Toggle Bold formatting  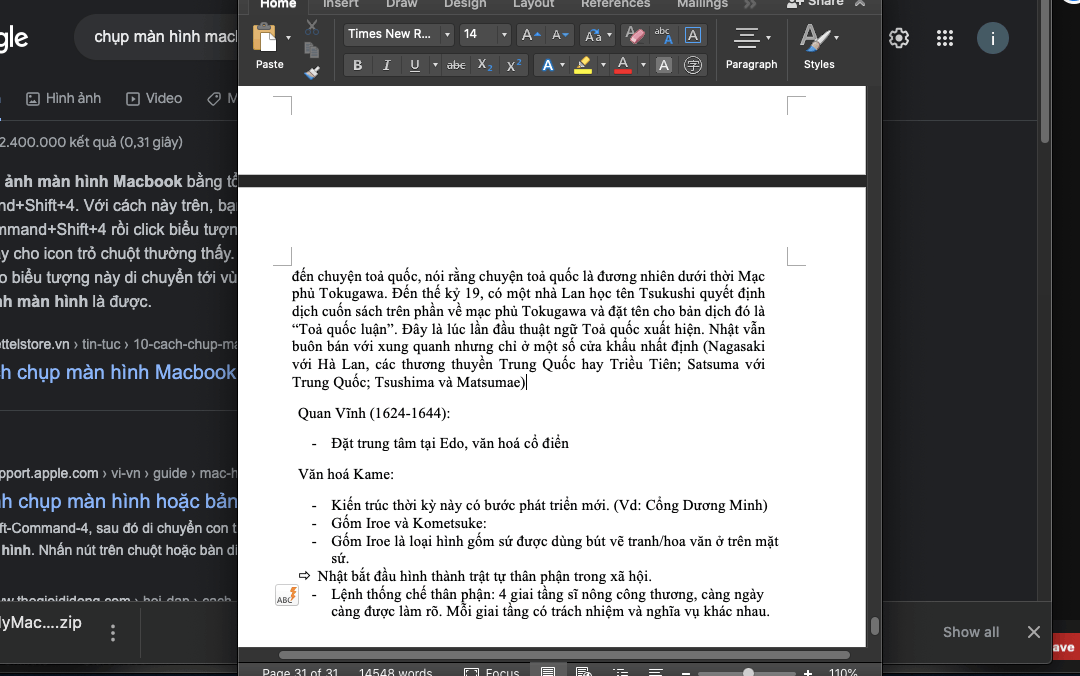point(357,65)
